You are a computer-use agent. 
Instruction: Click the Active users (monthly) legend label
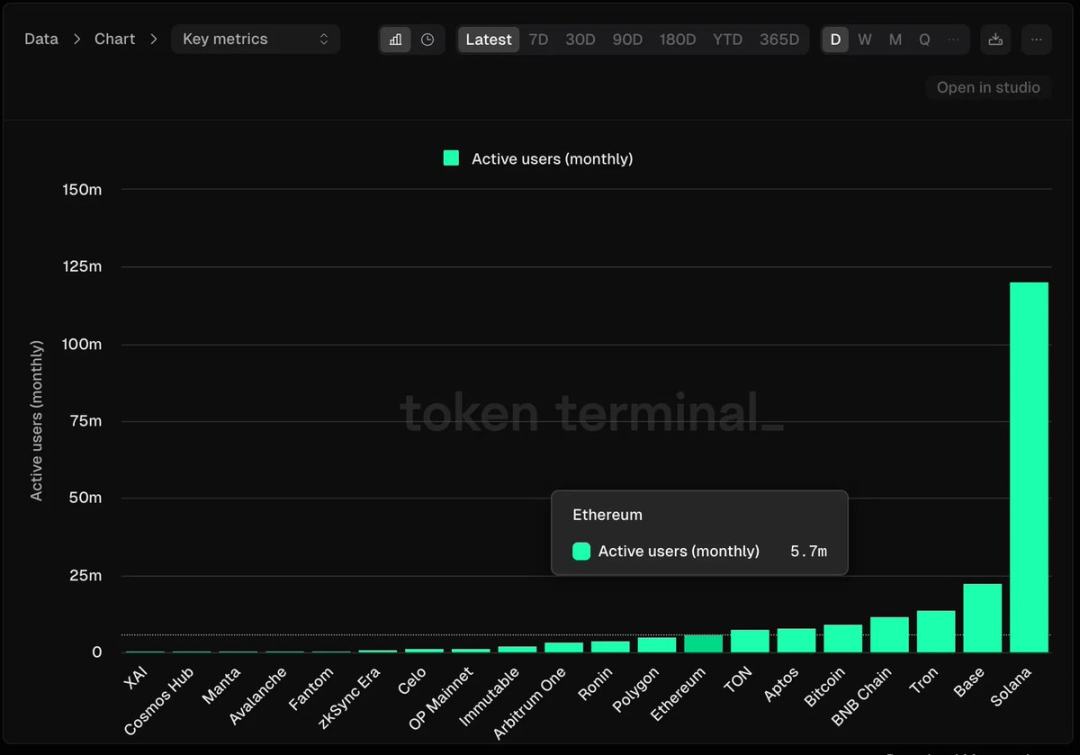pos(552,159)
